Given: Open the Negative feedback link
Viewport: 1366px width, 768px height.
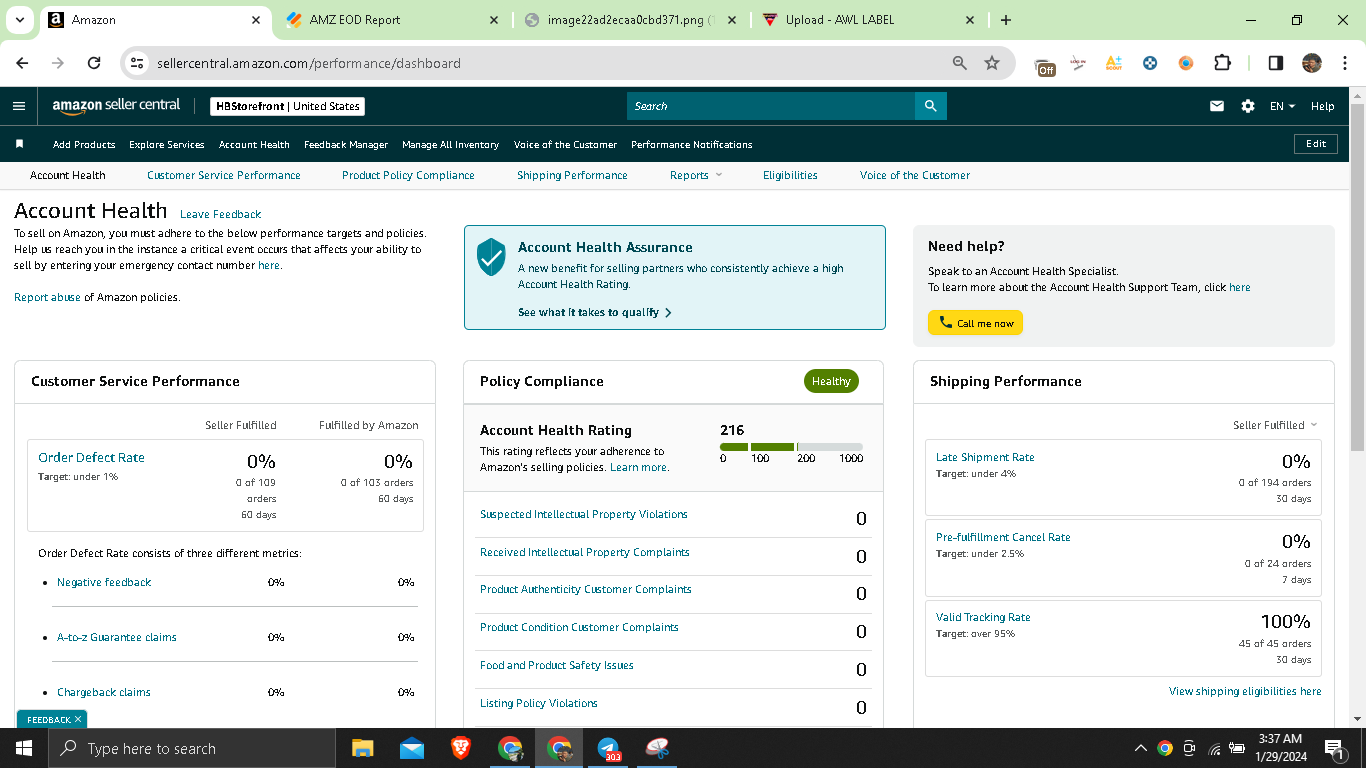Looking at the screenshot, I should click(104, 582).
